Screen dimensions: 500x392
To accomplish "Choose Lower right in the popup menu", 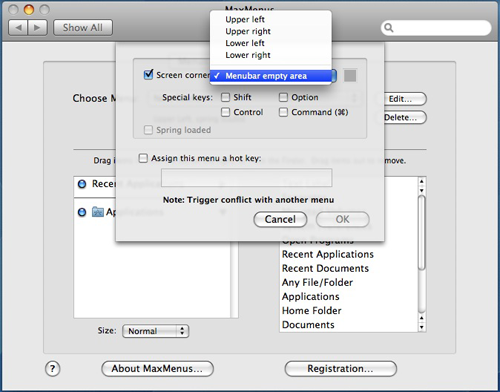I will tap(271, 55).
